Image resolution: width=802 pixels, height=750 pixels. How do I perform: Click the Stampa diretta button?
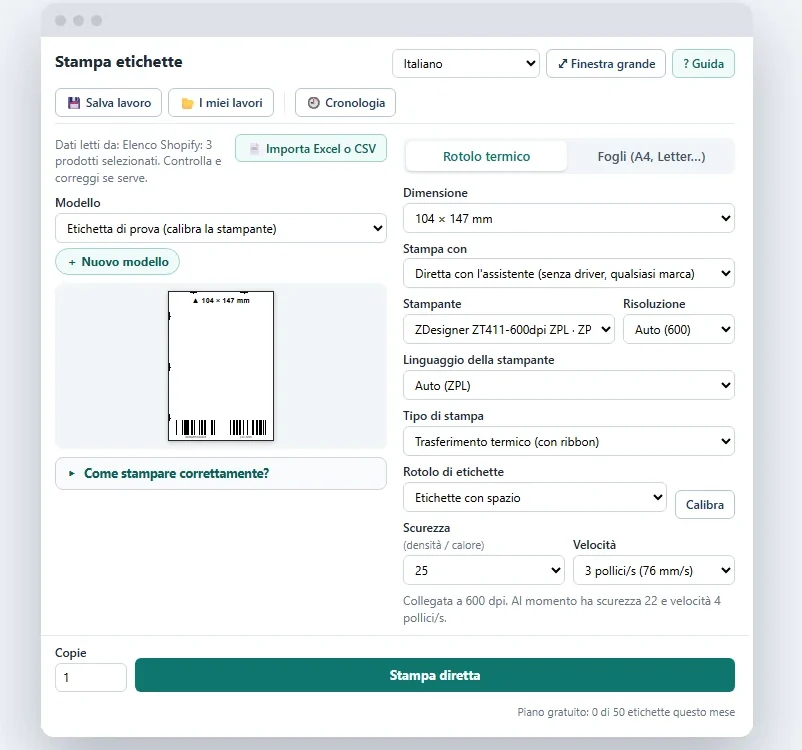435,675
